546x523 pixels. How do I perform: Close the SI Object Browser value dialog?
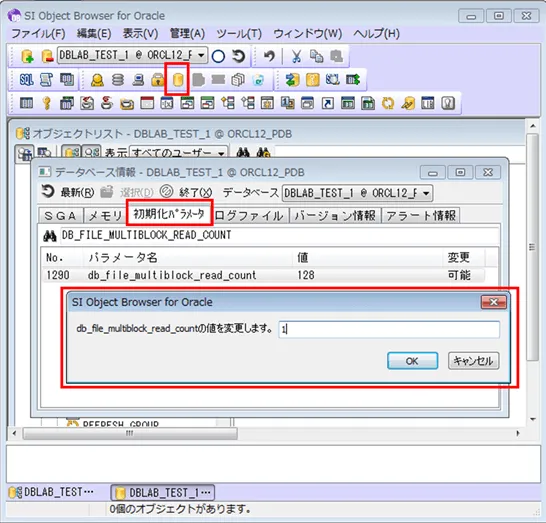[493, 302]
